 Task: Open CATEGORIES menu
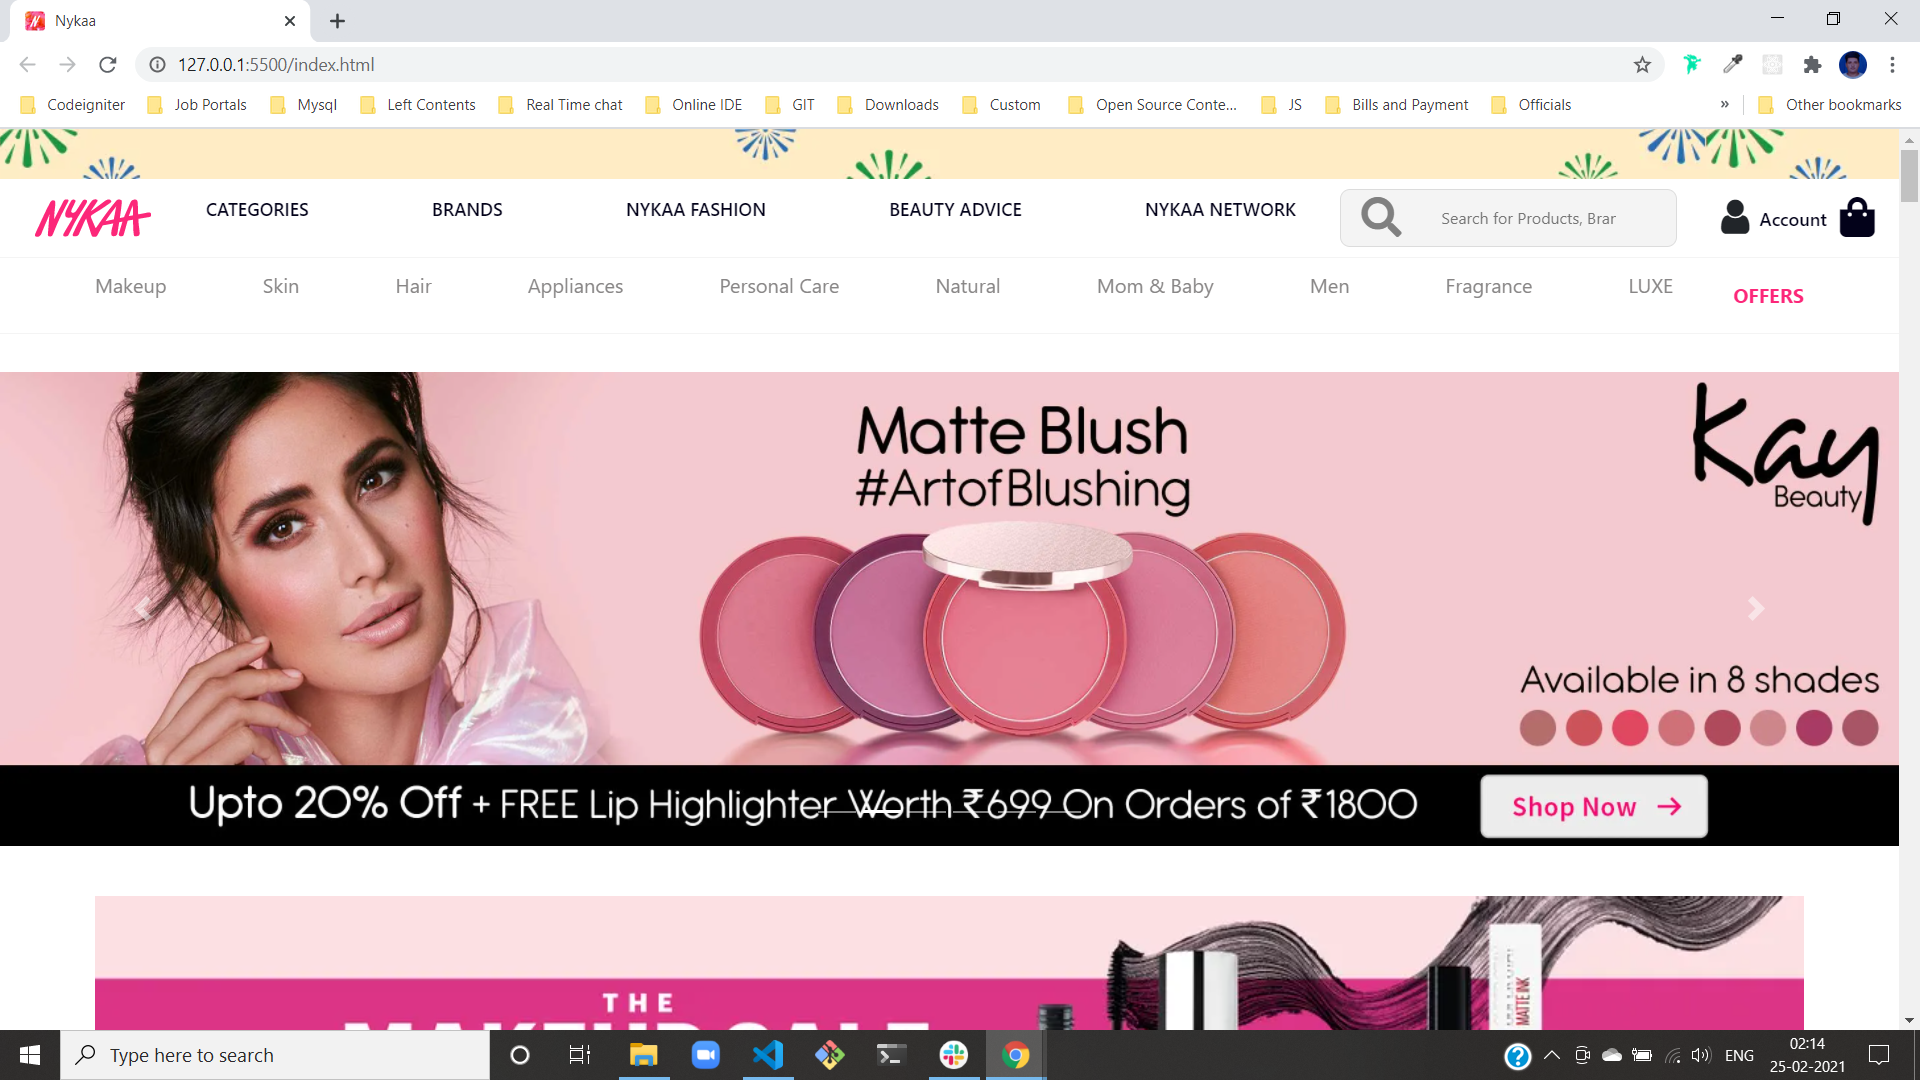pyautogui.click(x=257, y=210)
